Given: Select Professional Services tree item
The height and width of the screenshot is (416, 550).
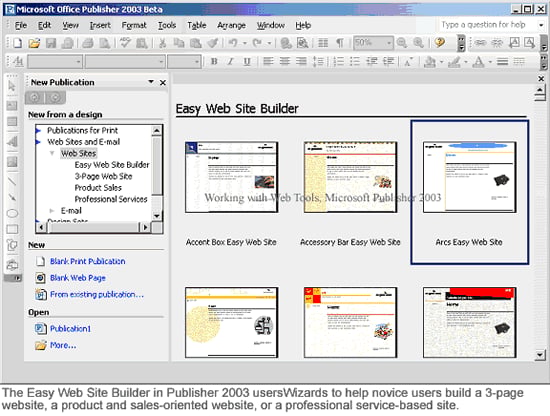Looking at the screenshot, I should coord(111,199).
